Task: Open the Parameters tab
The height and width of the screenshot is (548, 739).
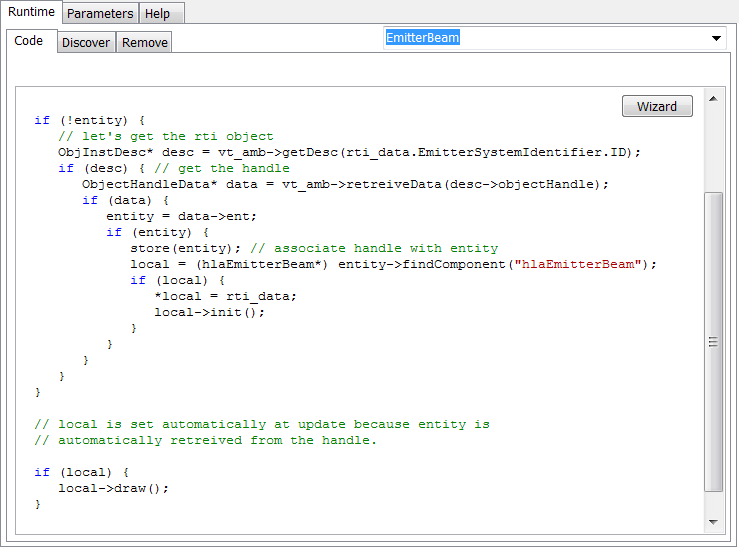Action: click(100, 13)
